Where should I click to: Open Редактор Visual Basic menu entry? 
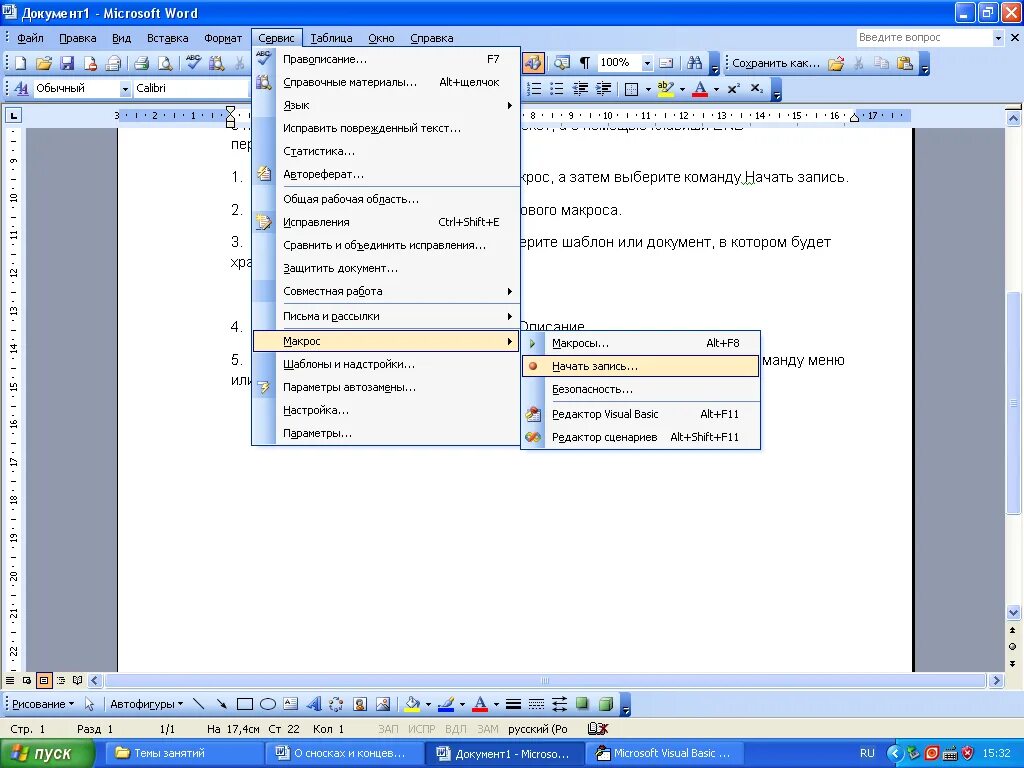click(x=641, y=414)
